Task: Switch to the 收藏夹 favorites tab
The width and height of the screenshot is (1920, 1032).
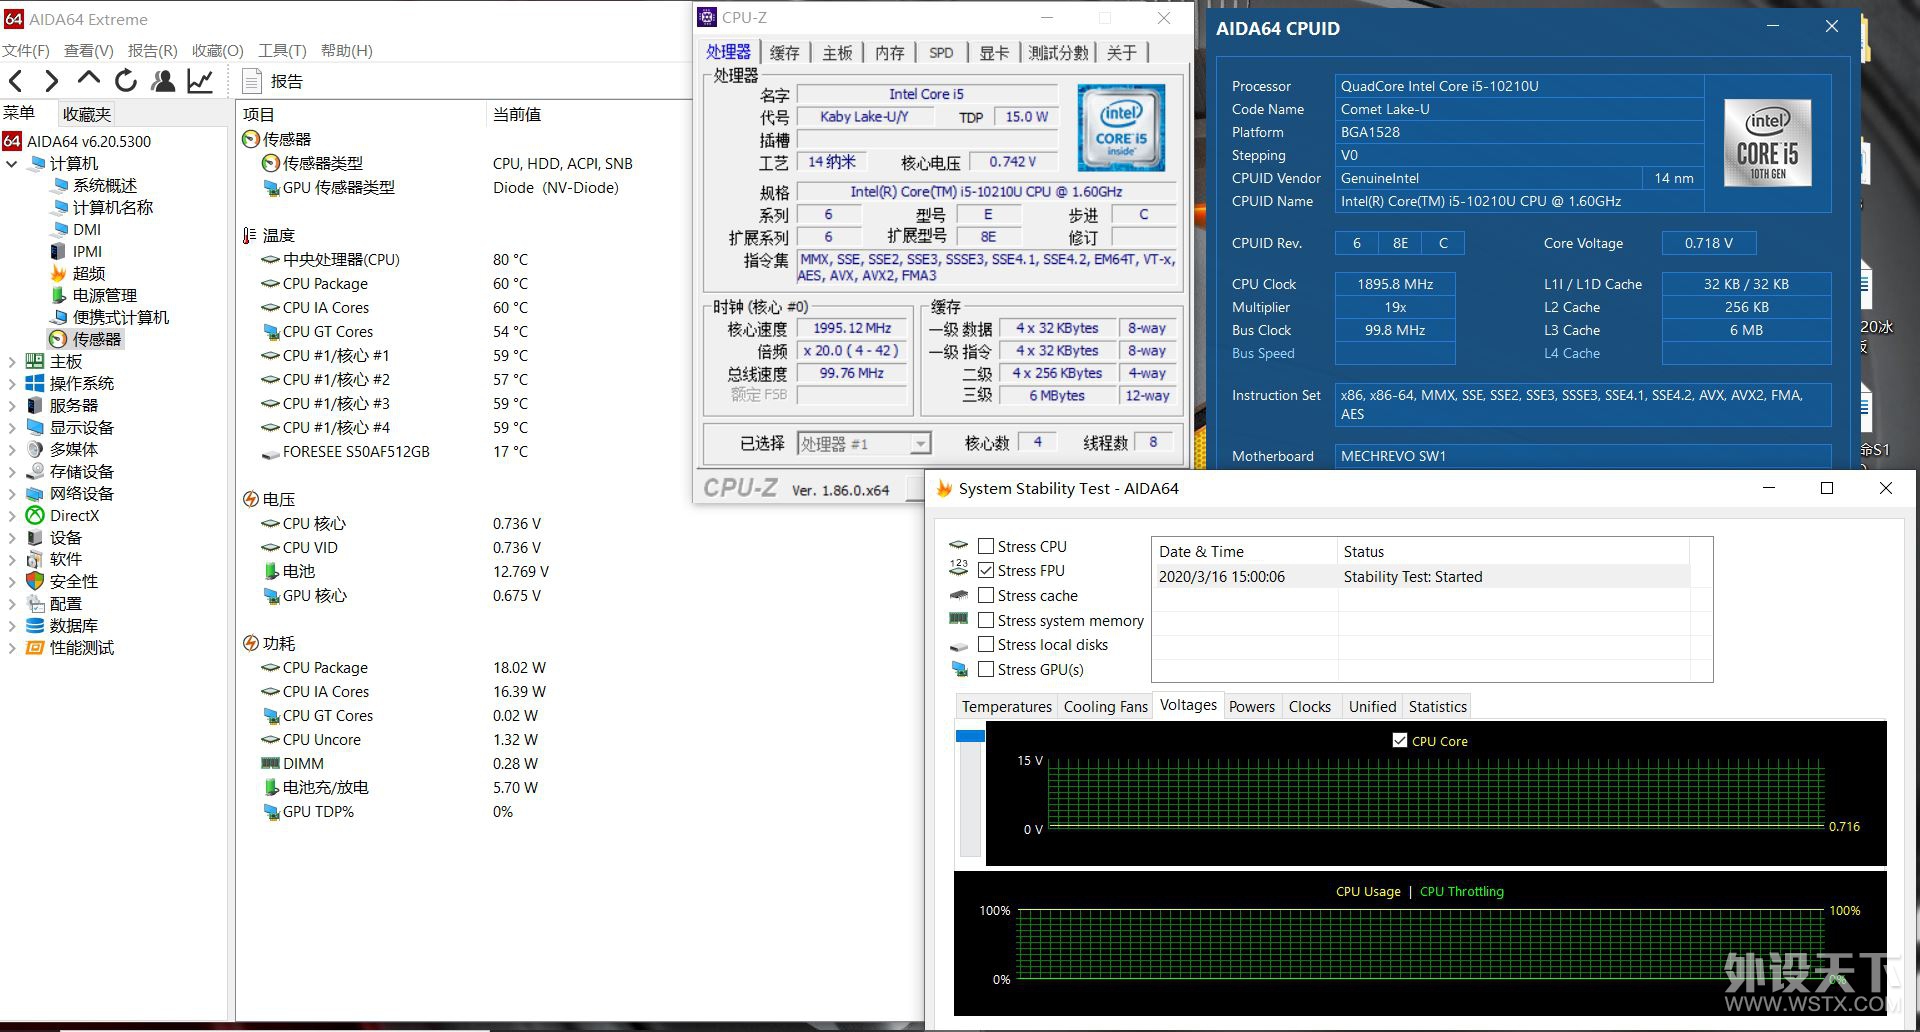Action: click(87, 114)
